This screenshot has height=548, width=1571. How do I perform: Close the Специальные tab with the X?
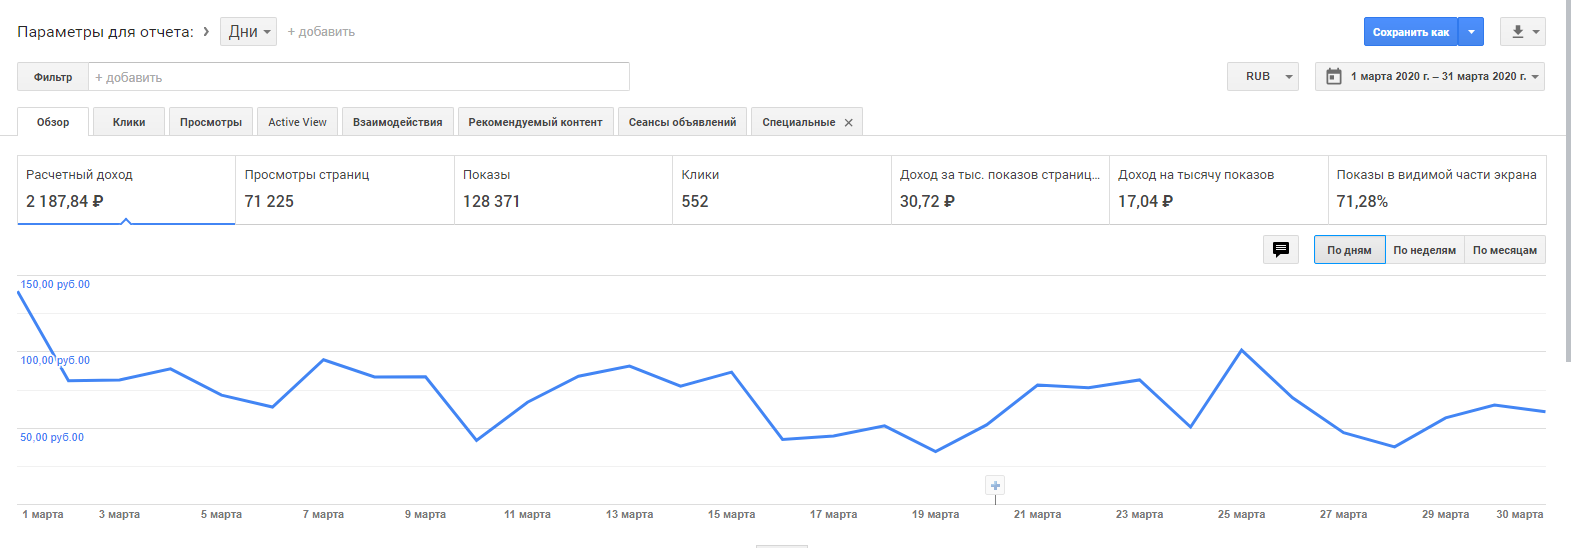pos(849,123)
